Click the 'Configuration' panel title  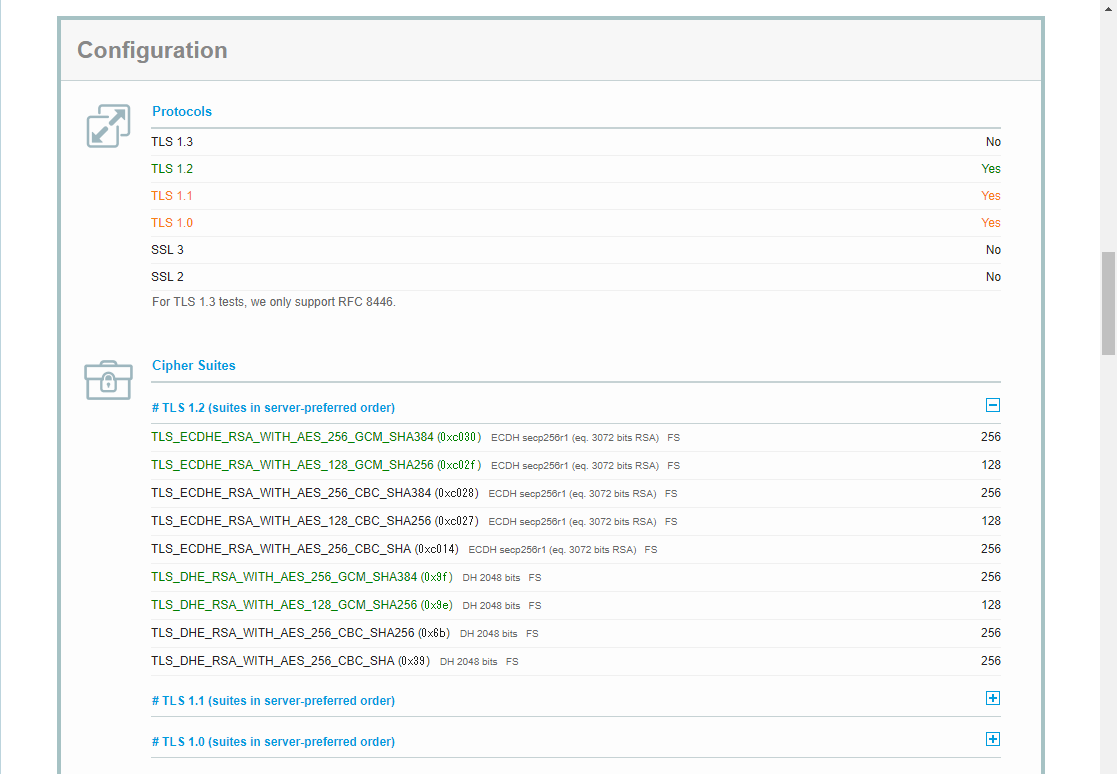[152, 50]
